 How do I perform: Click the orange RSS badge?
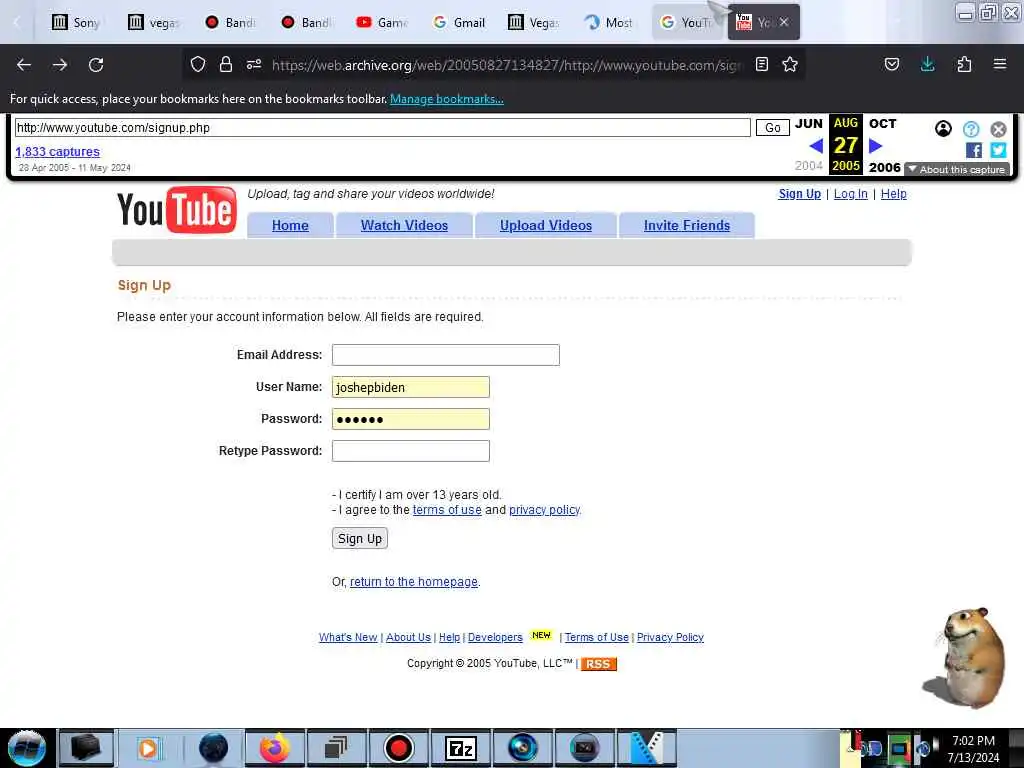click(x=598, y=664)
